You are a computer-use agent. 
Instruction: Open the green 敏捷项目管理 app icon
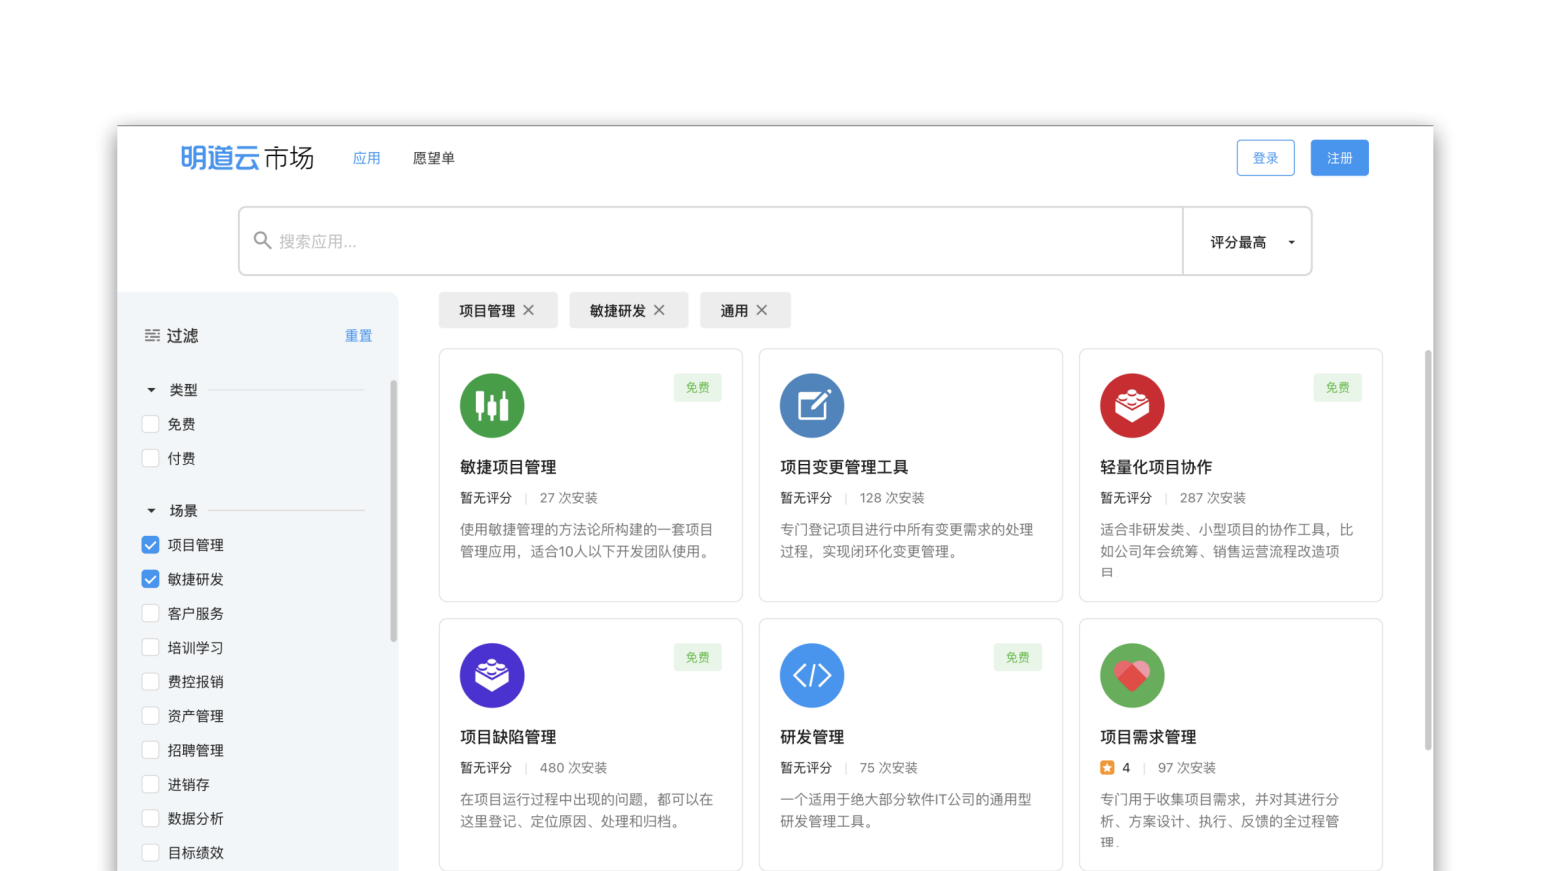pos(492,406)
